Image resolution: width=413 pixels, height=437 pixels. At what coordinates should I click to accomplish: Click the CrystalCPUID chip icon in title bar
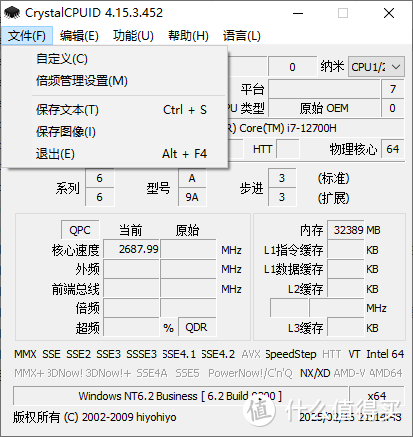pos(12,13)
